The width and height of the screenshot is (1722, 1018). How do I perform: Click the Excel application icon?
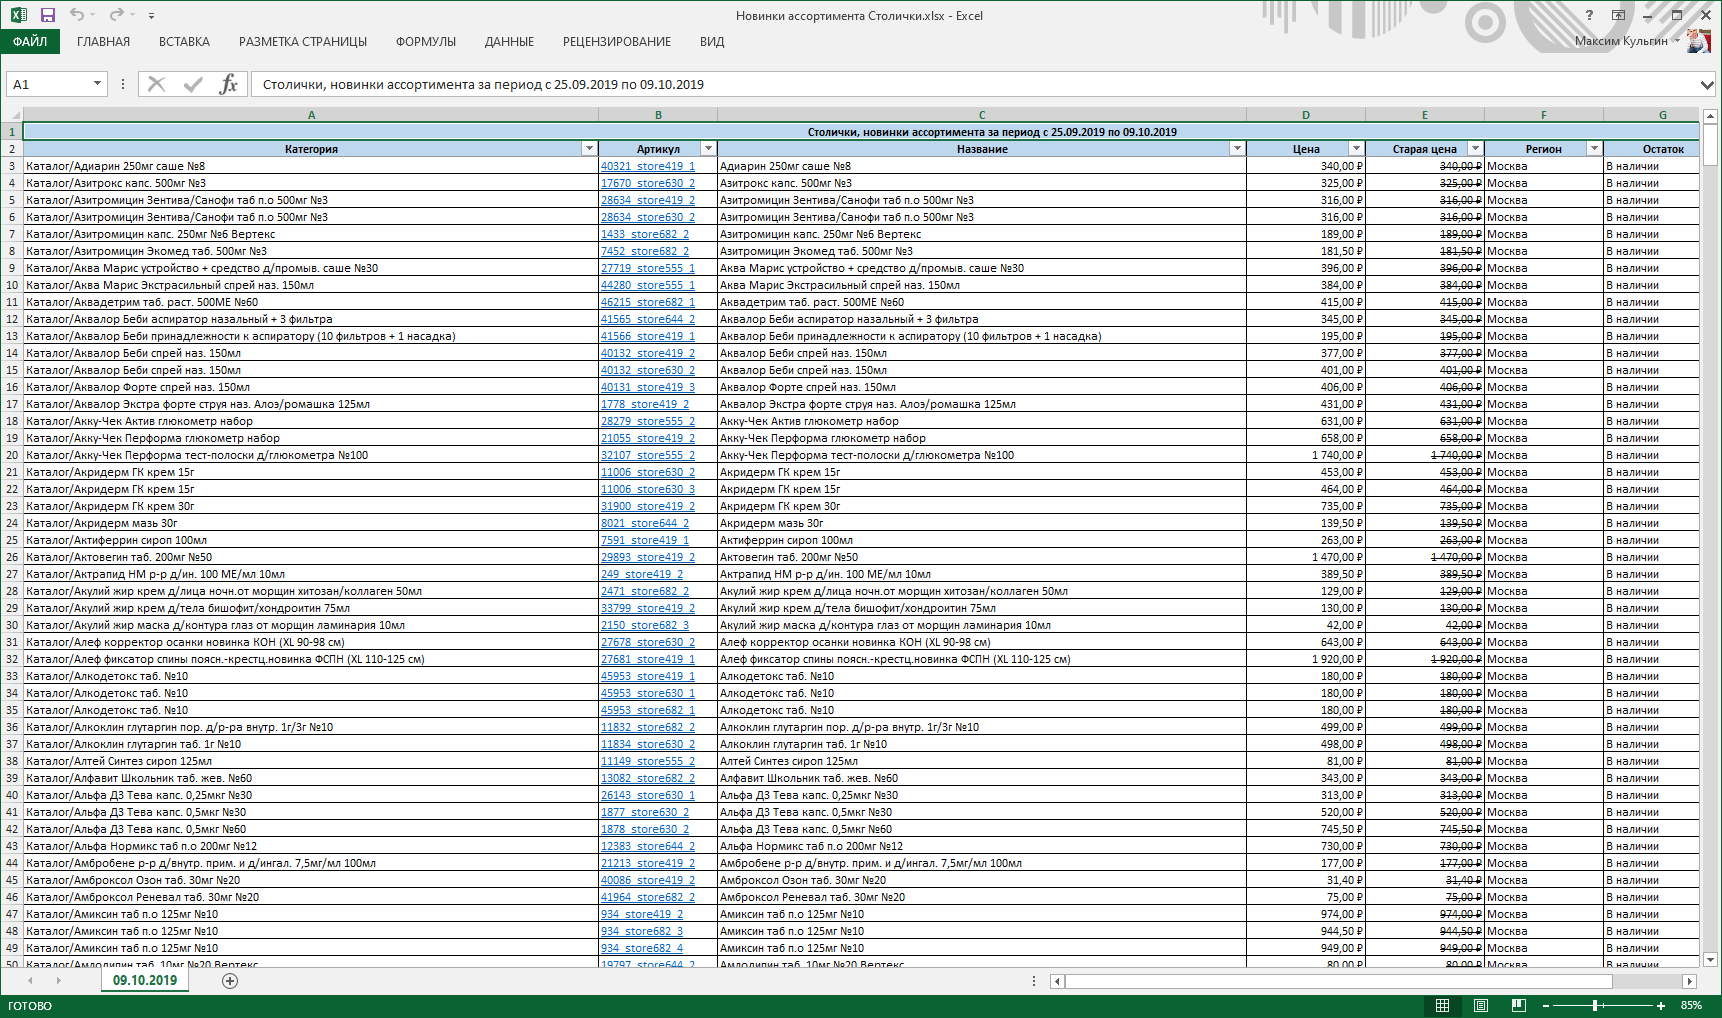[x=18, y=15]
